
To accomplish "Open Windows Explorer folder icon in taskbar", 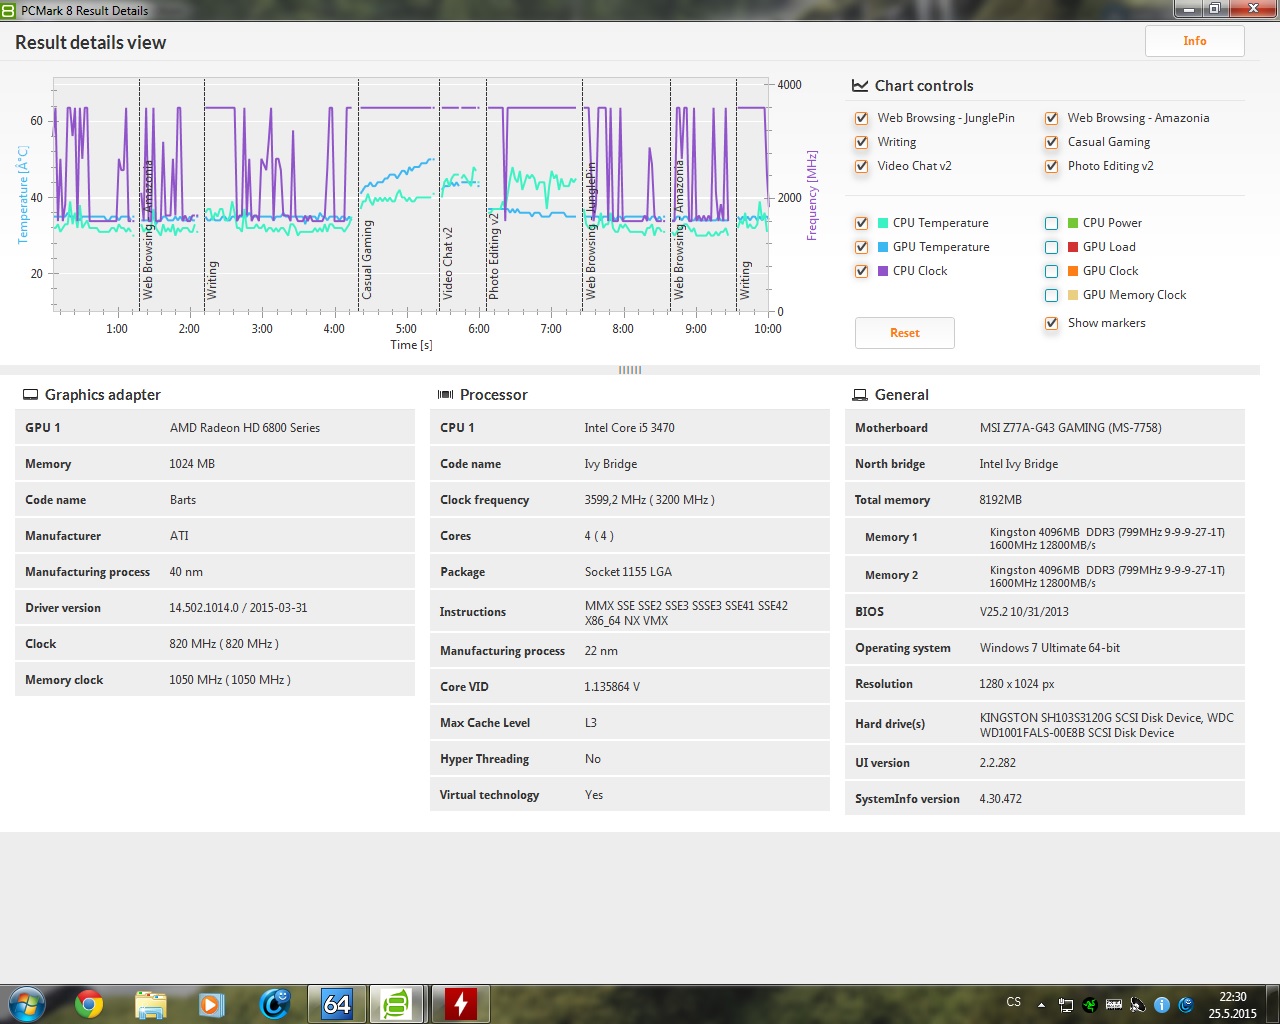I will [150, 1003].
